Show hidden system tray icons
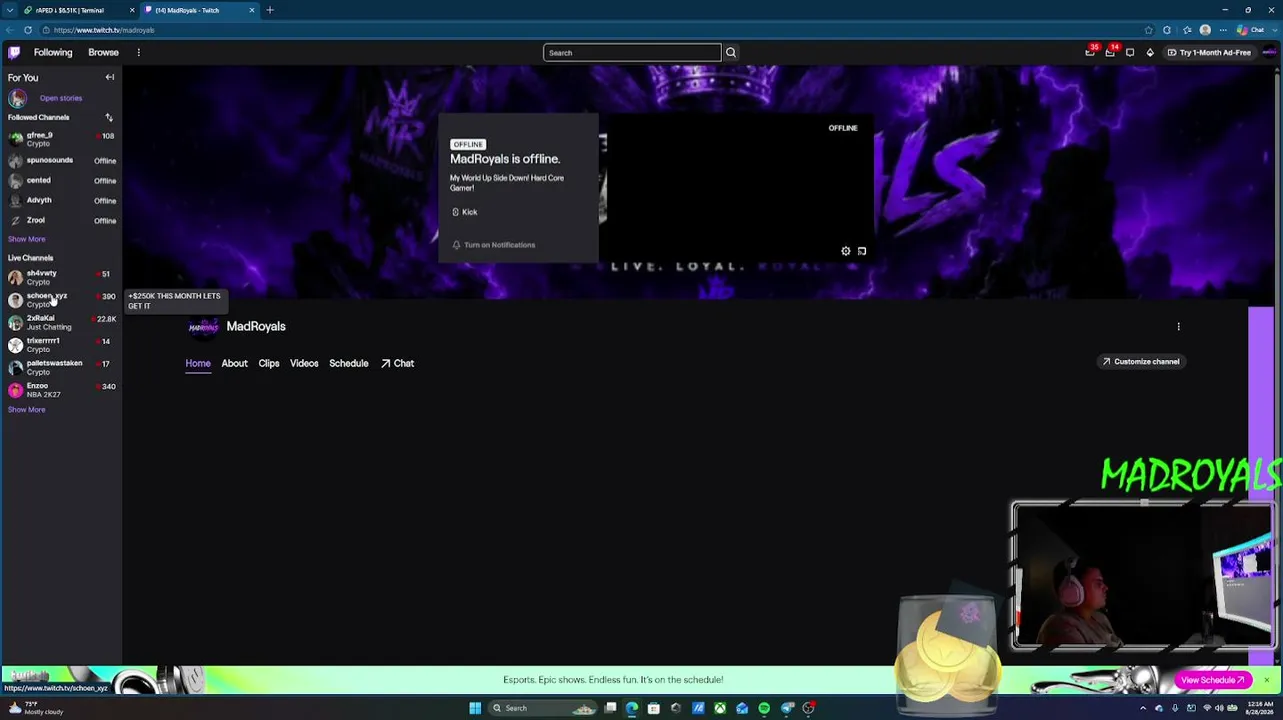 pos(1143,708)
